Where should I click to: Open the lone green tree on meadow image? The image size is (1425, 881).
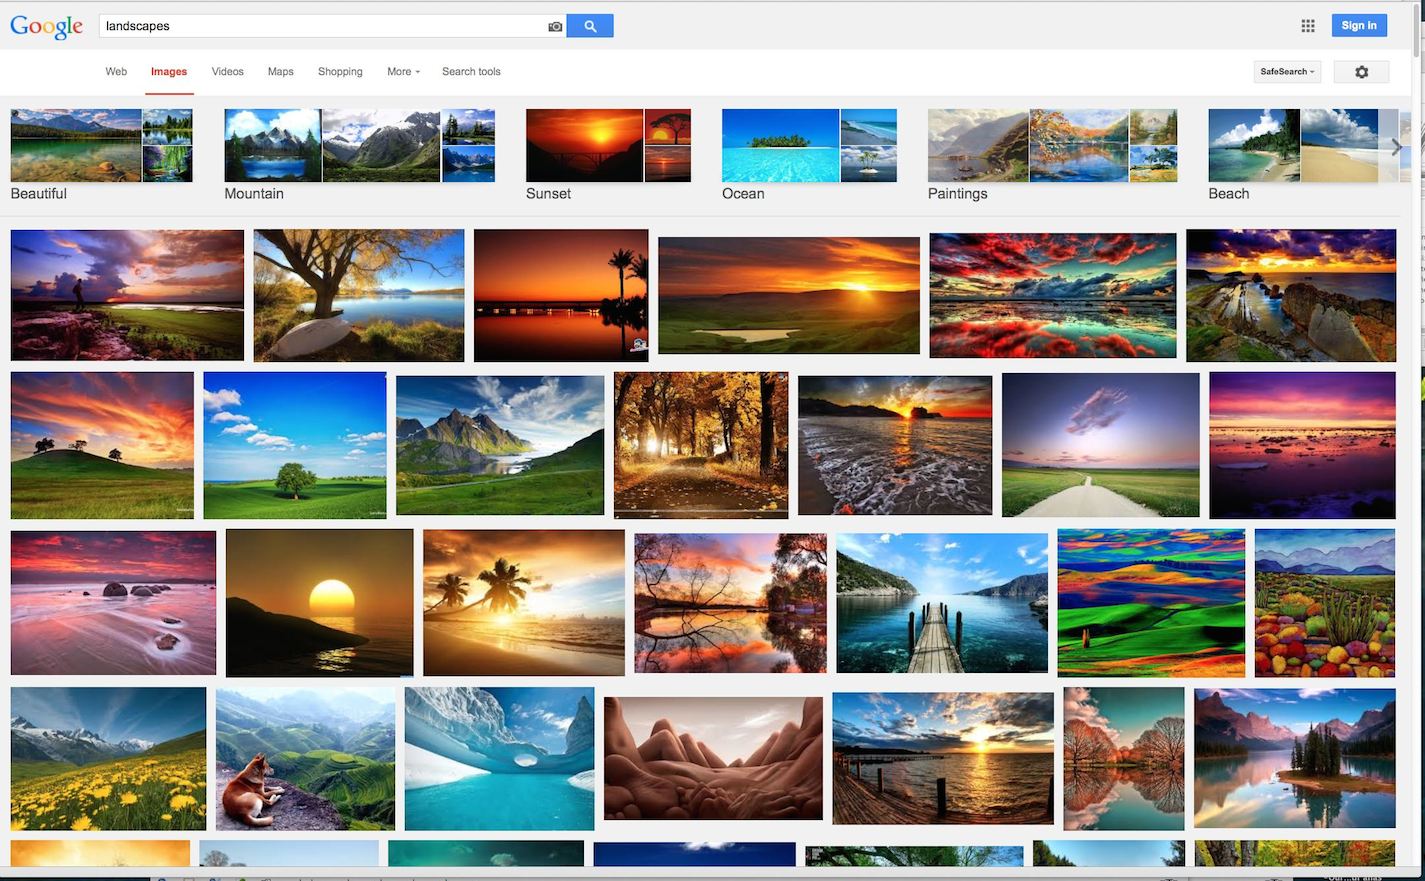pyautogui.click(x=295, y=445)
